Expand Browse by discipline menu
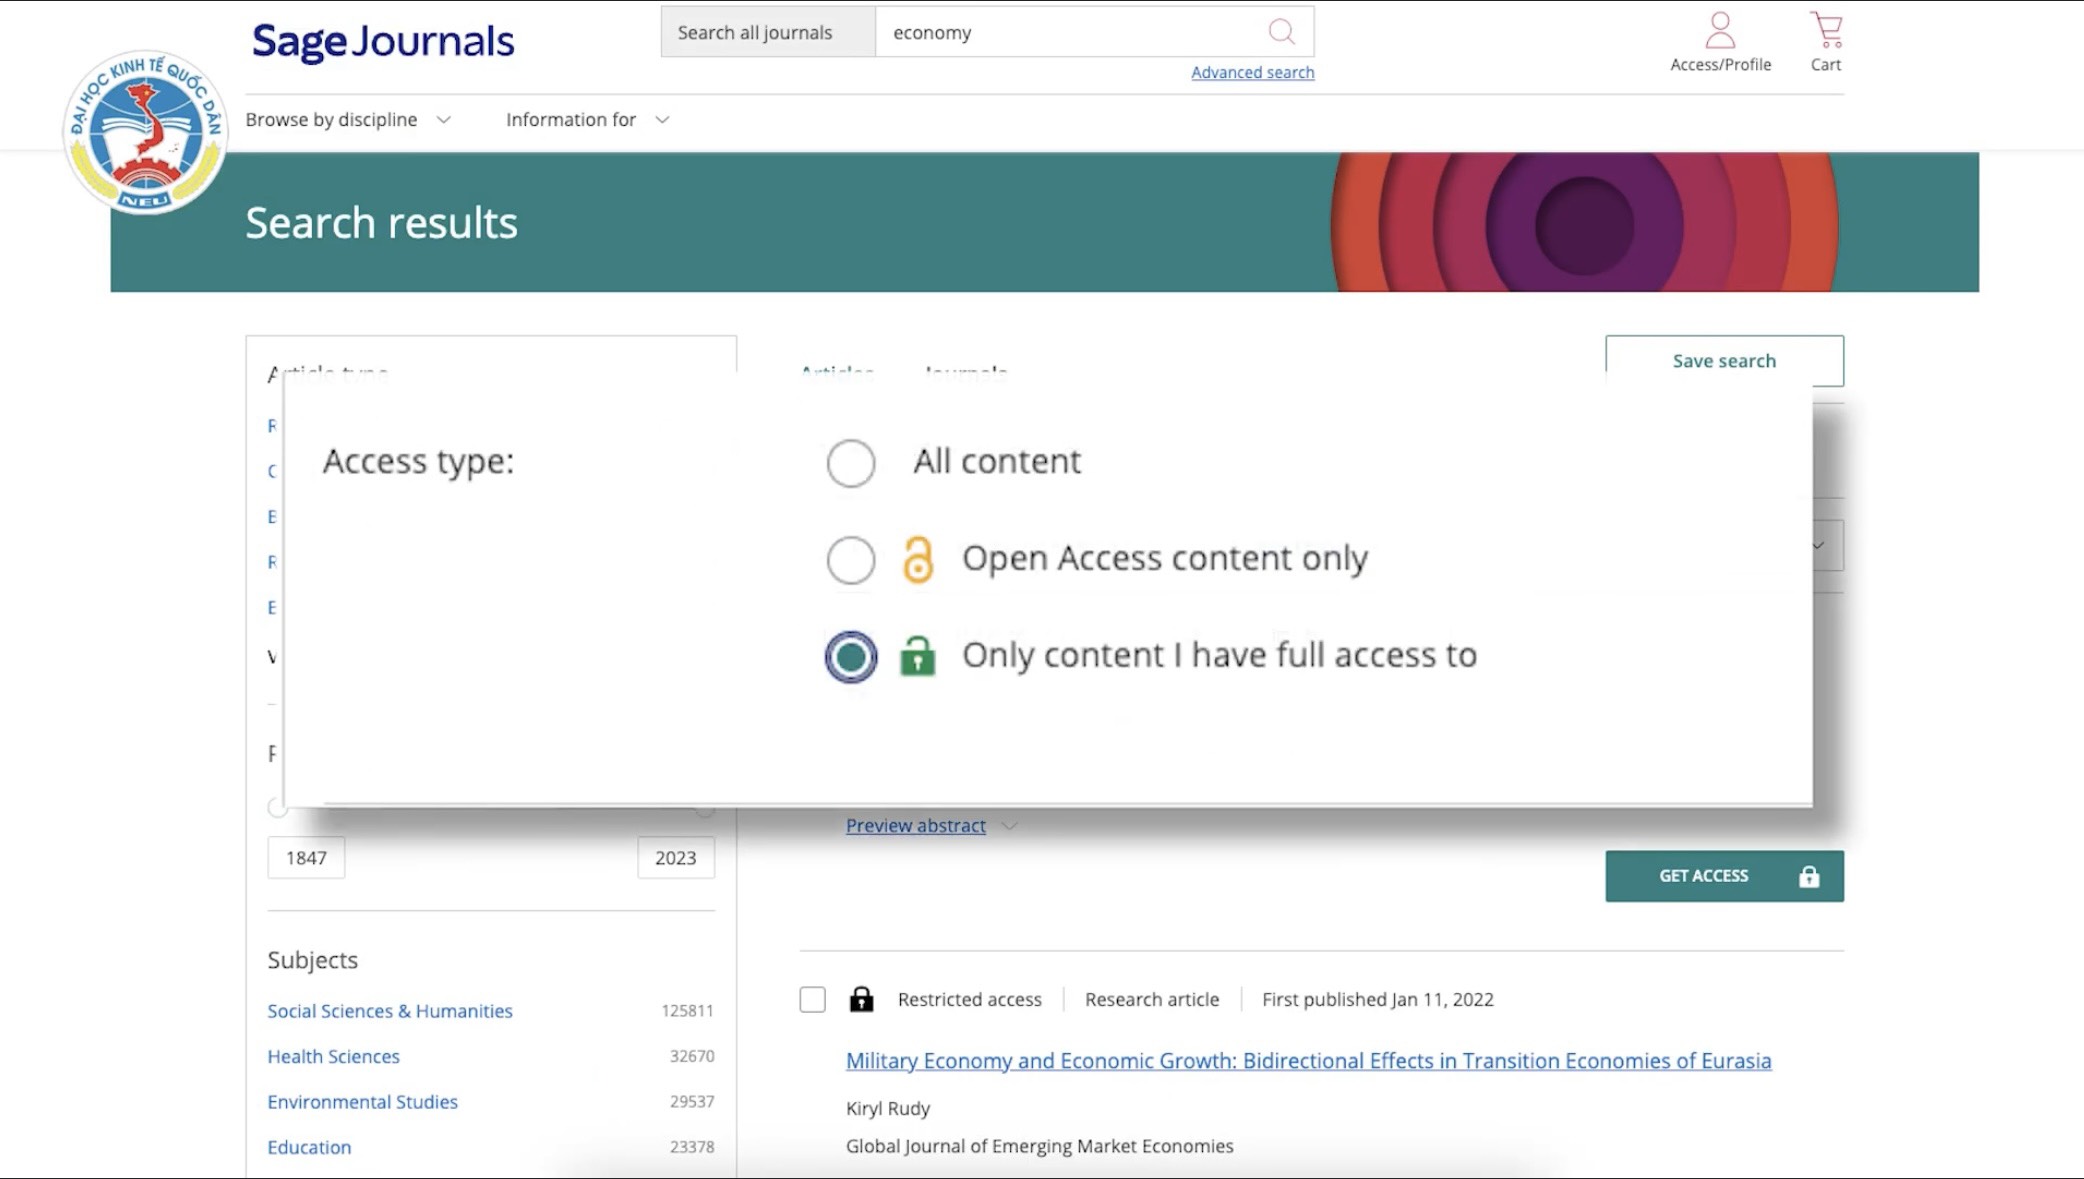Viewport: 2084px width, 1179px height. [348, 120]
